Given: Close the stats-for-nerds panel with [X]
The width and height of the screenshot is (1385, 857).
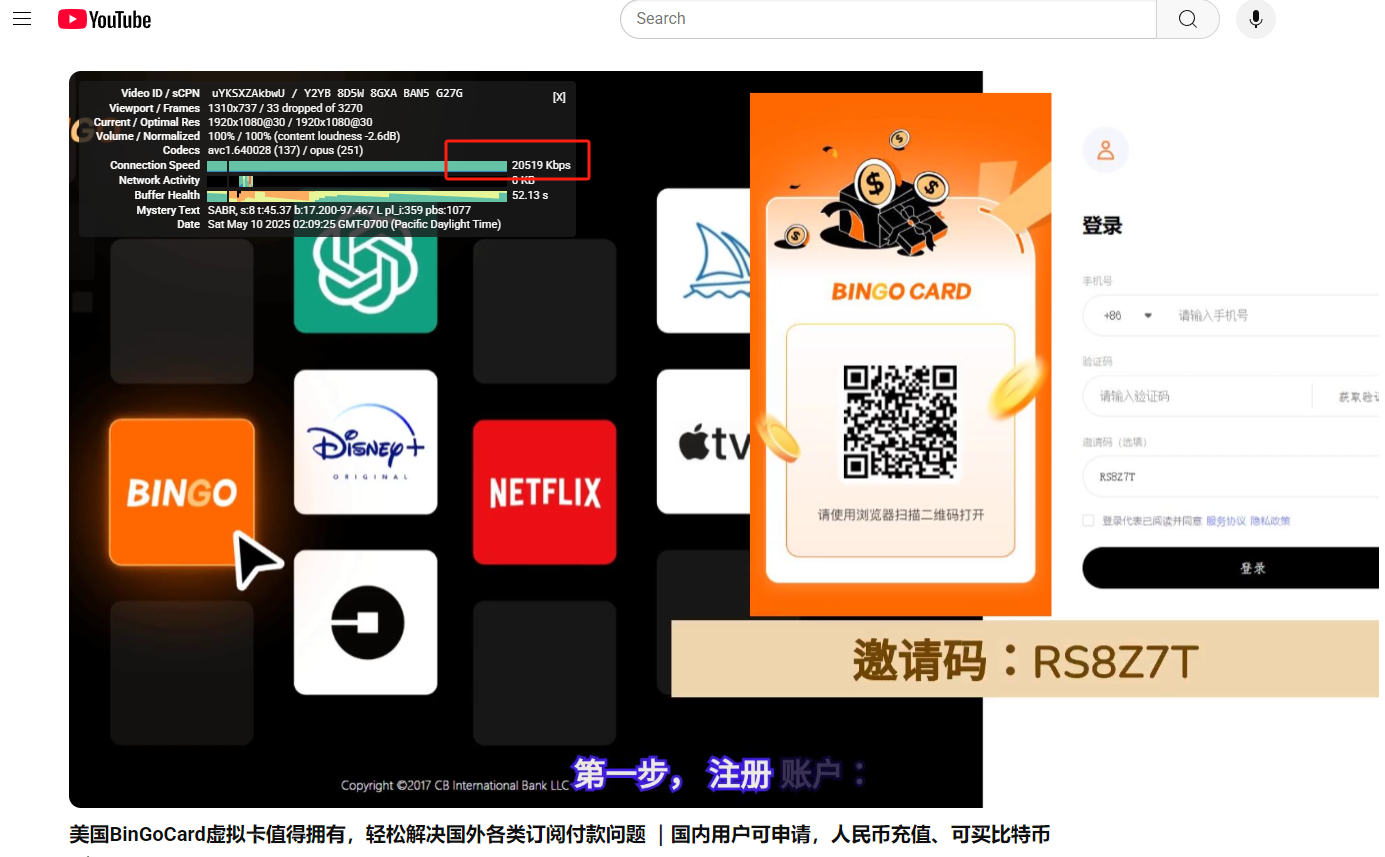Looking at the screenshot, I should point(559,97).
